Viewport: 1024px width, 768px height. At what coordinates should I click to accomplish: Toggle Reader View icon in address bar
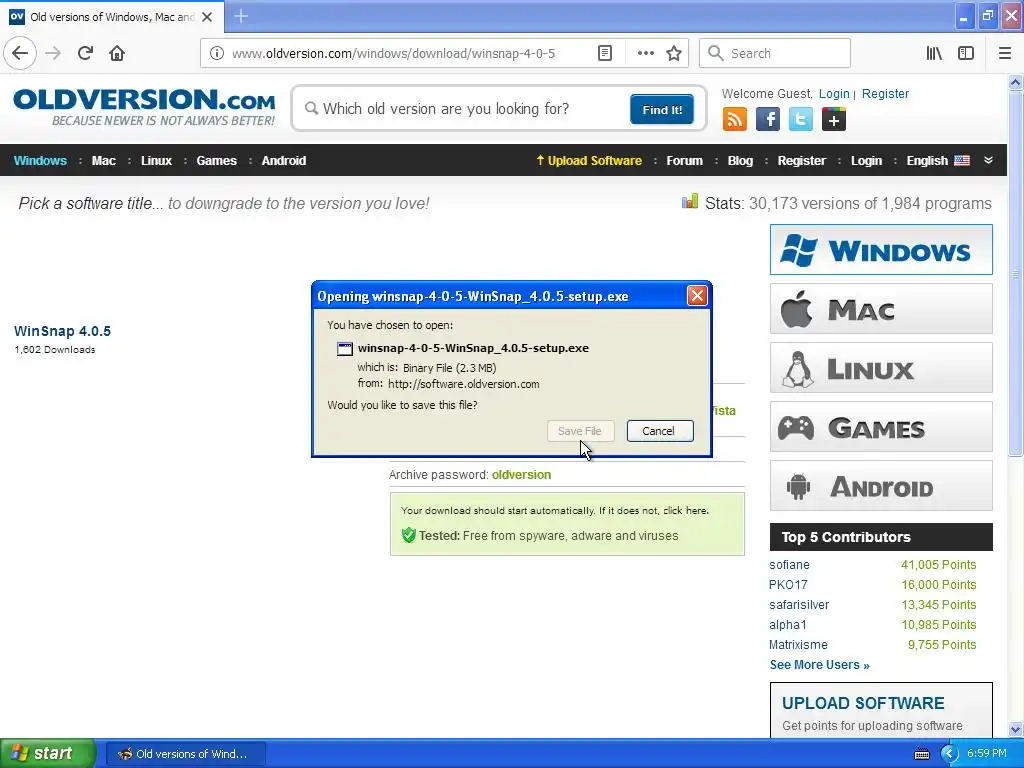605,53
